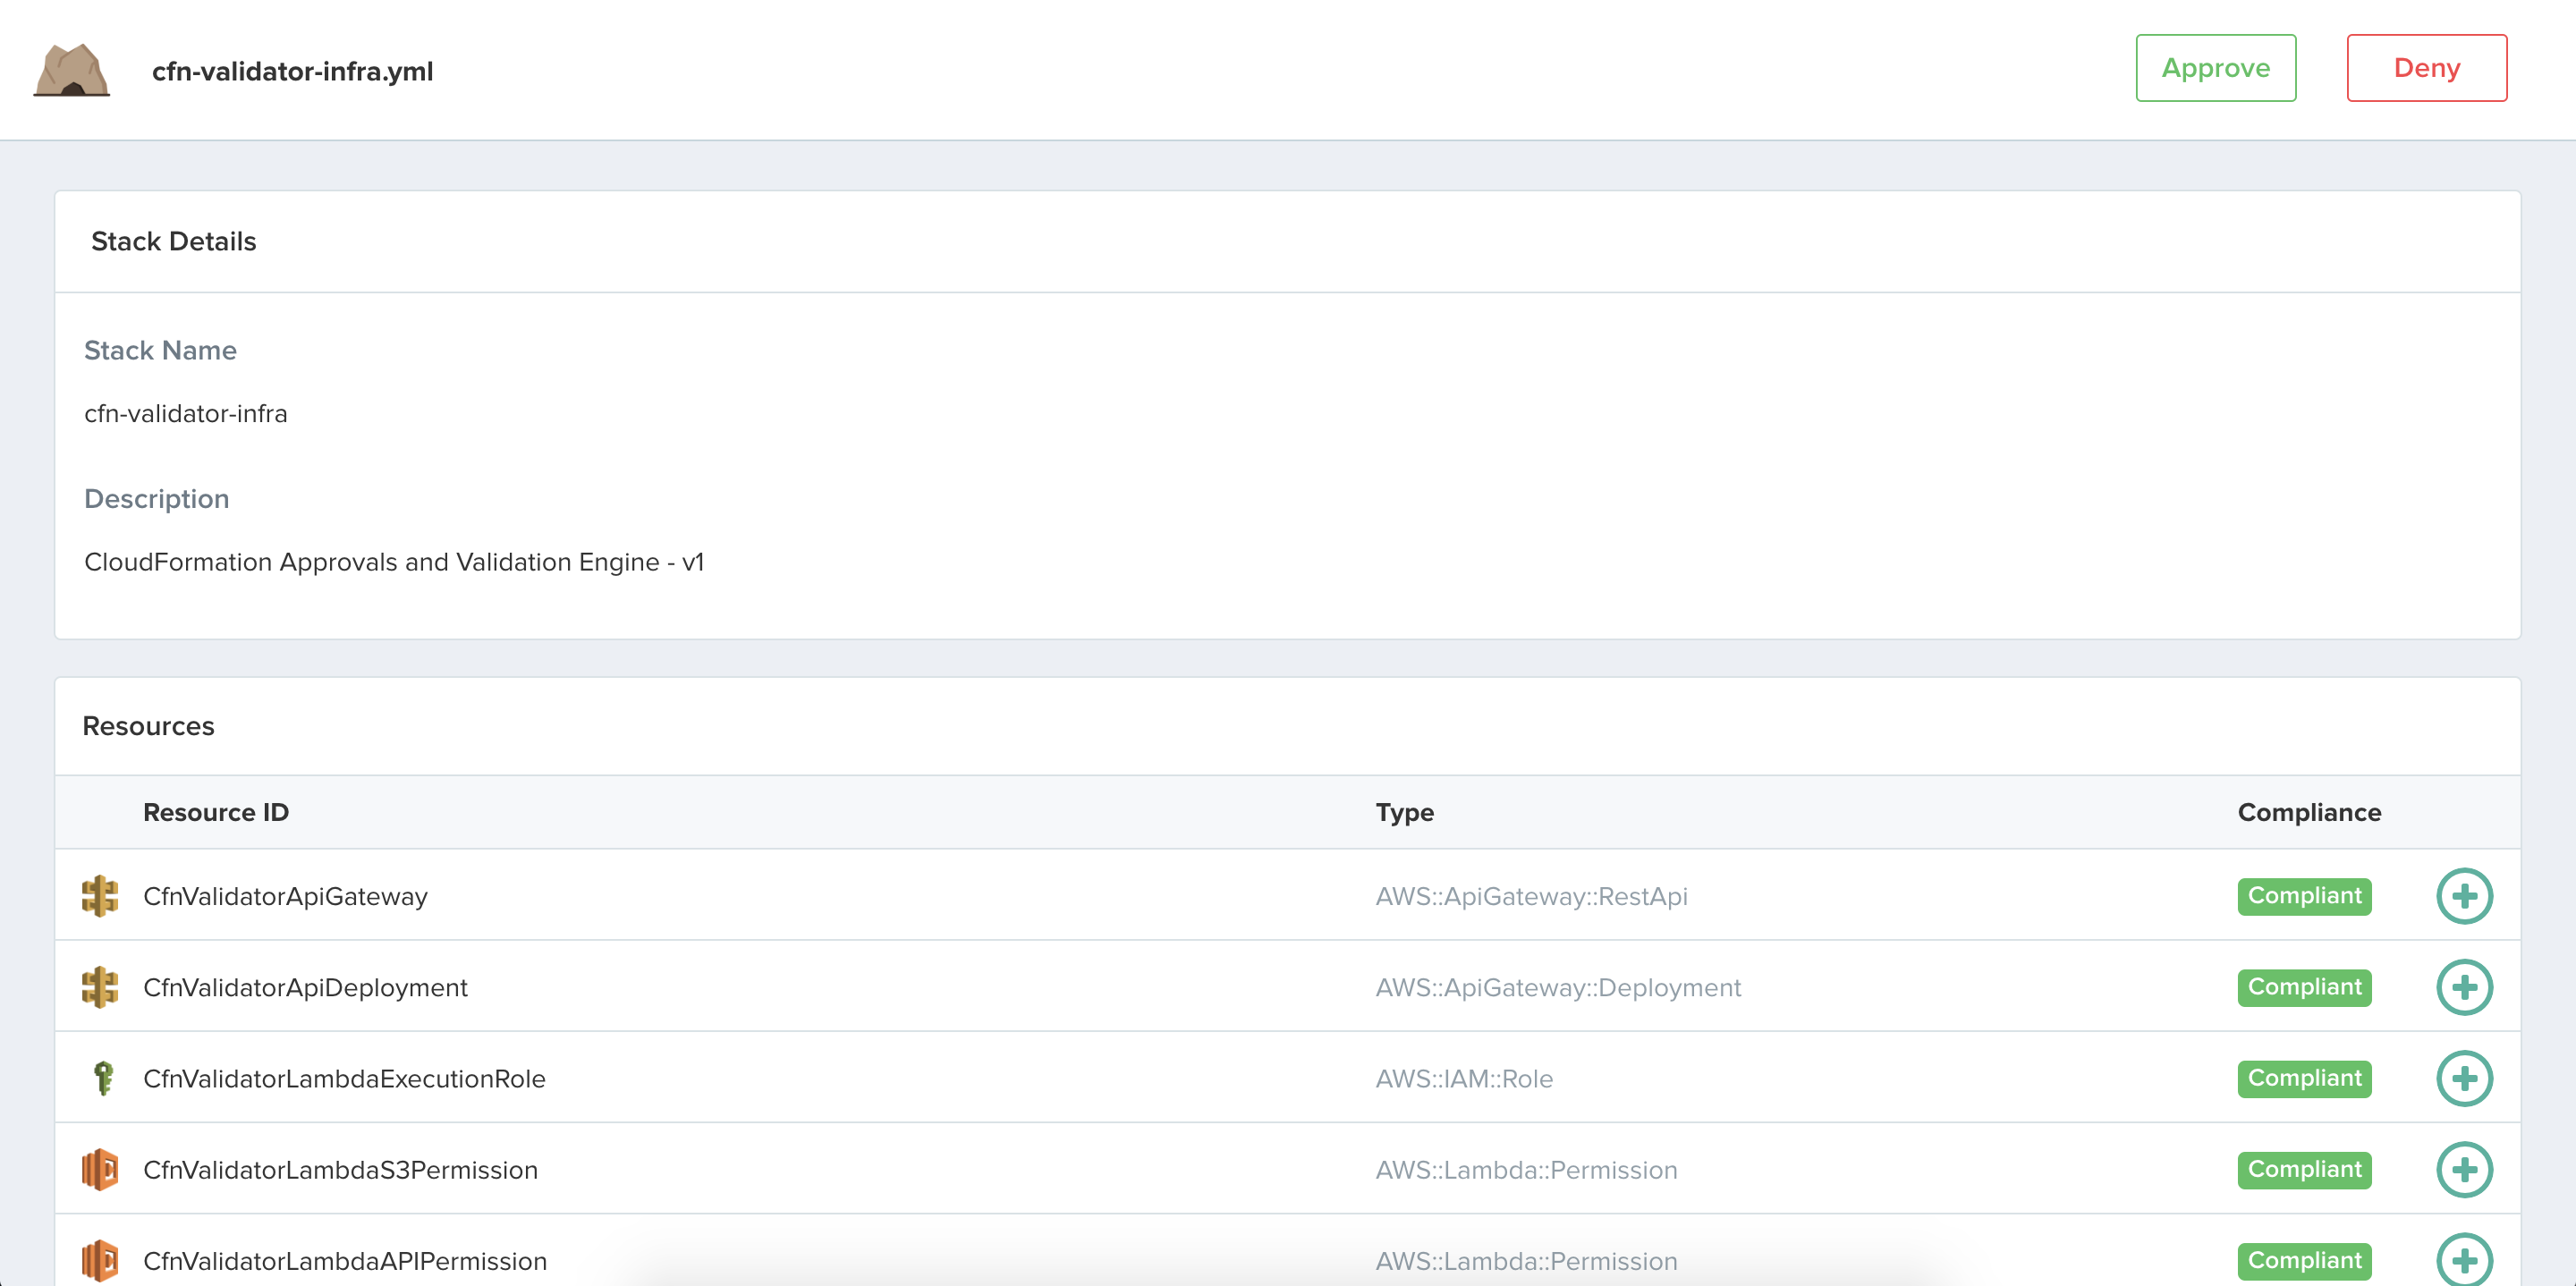Click the Resource ID column header
The height and width of the screenshot is (1286, 2576).
click(x=215, y=812)
